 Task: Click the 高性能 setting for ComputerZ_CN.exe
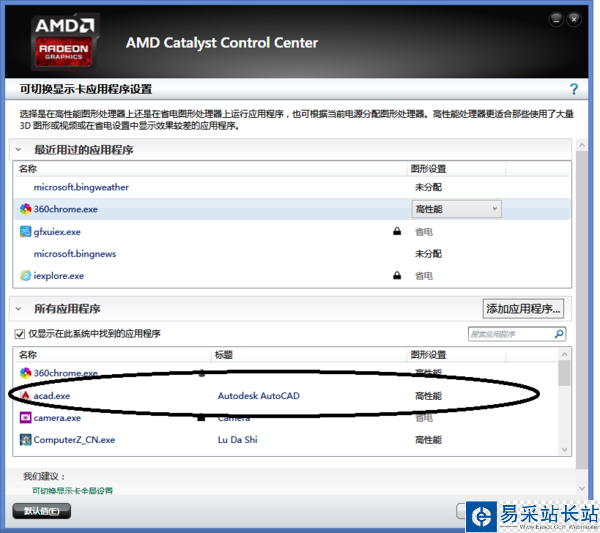pos(428,440)
